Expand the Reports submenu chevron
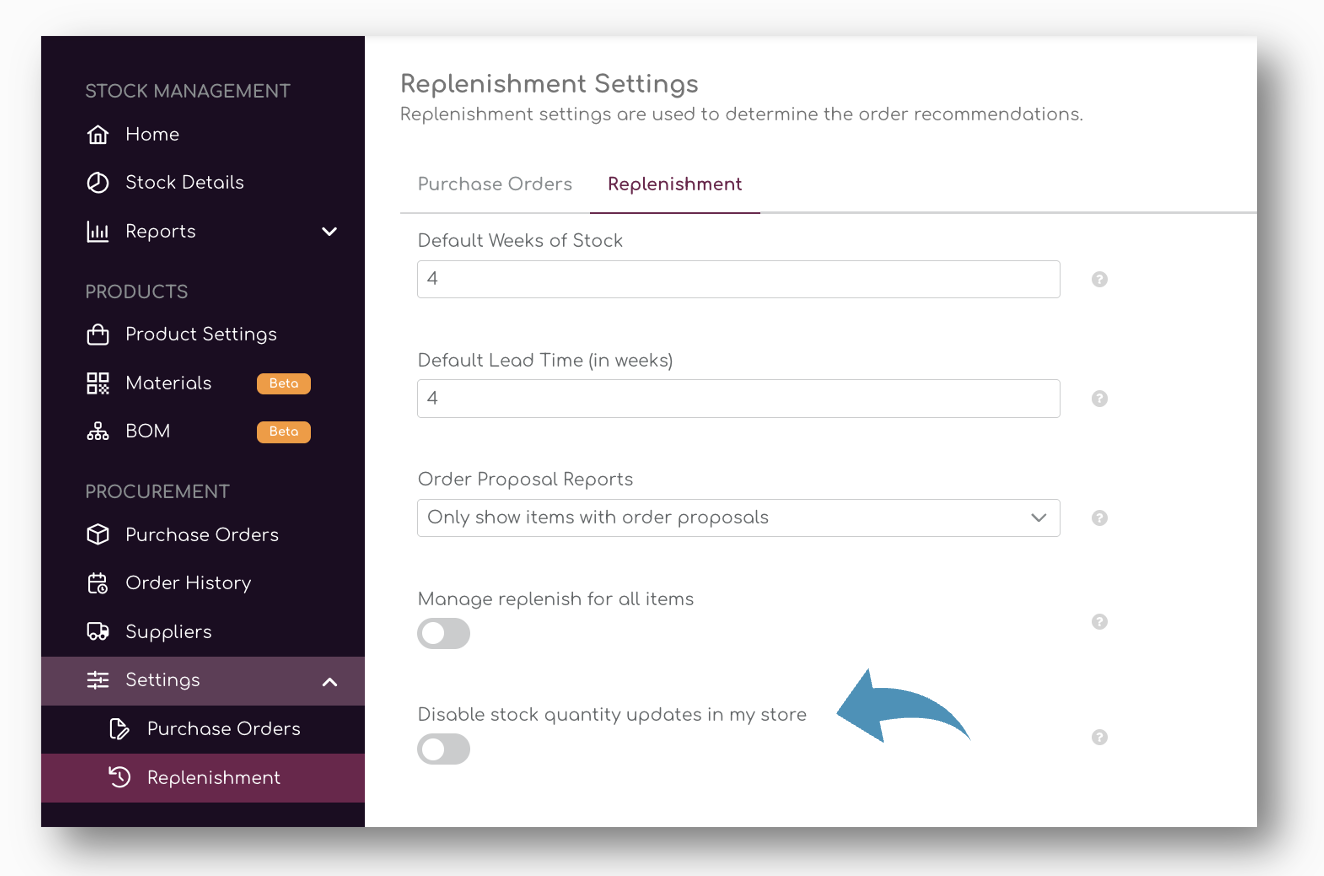Screen dimensions: 1324x876 click(x=329, y=232)
